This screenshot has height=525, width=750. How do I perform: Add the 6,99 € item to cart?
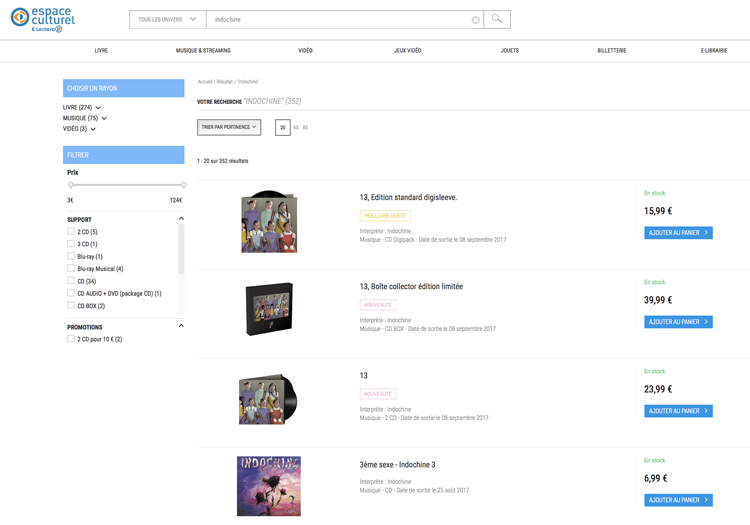click(x=678, y=500)
